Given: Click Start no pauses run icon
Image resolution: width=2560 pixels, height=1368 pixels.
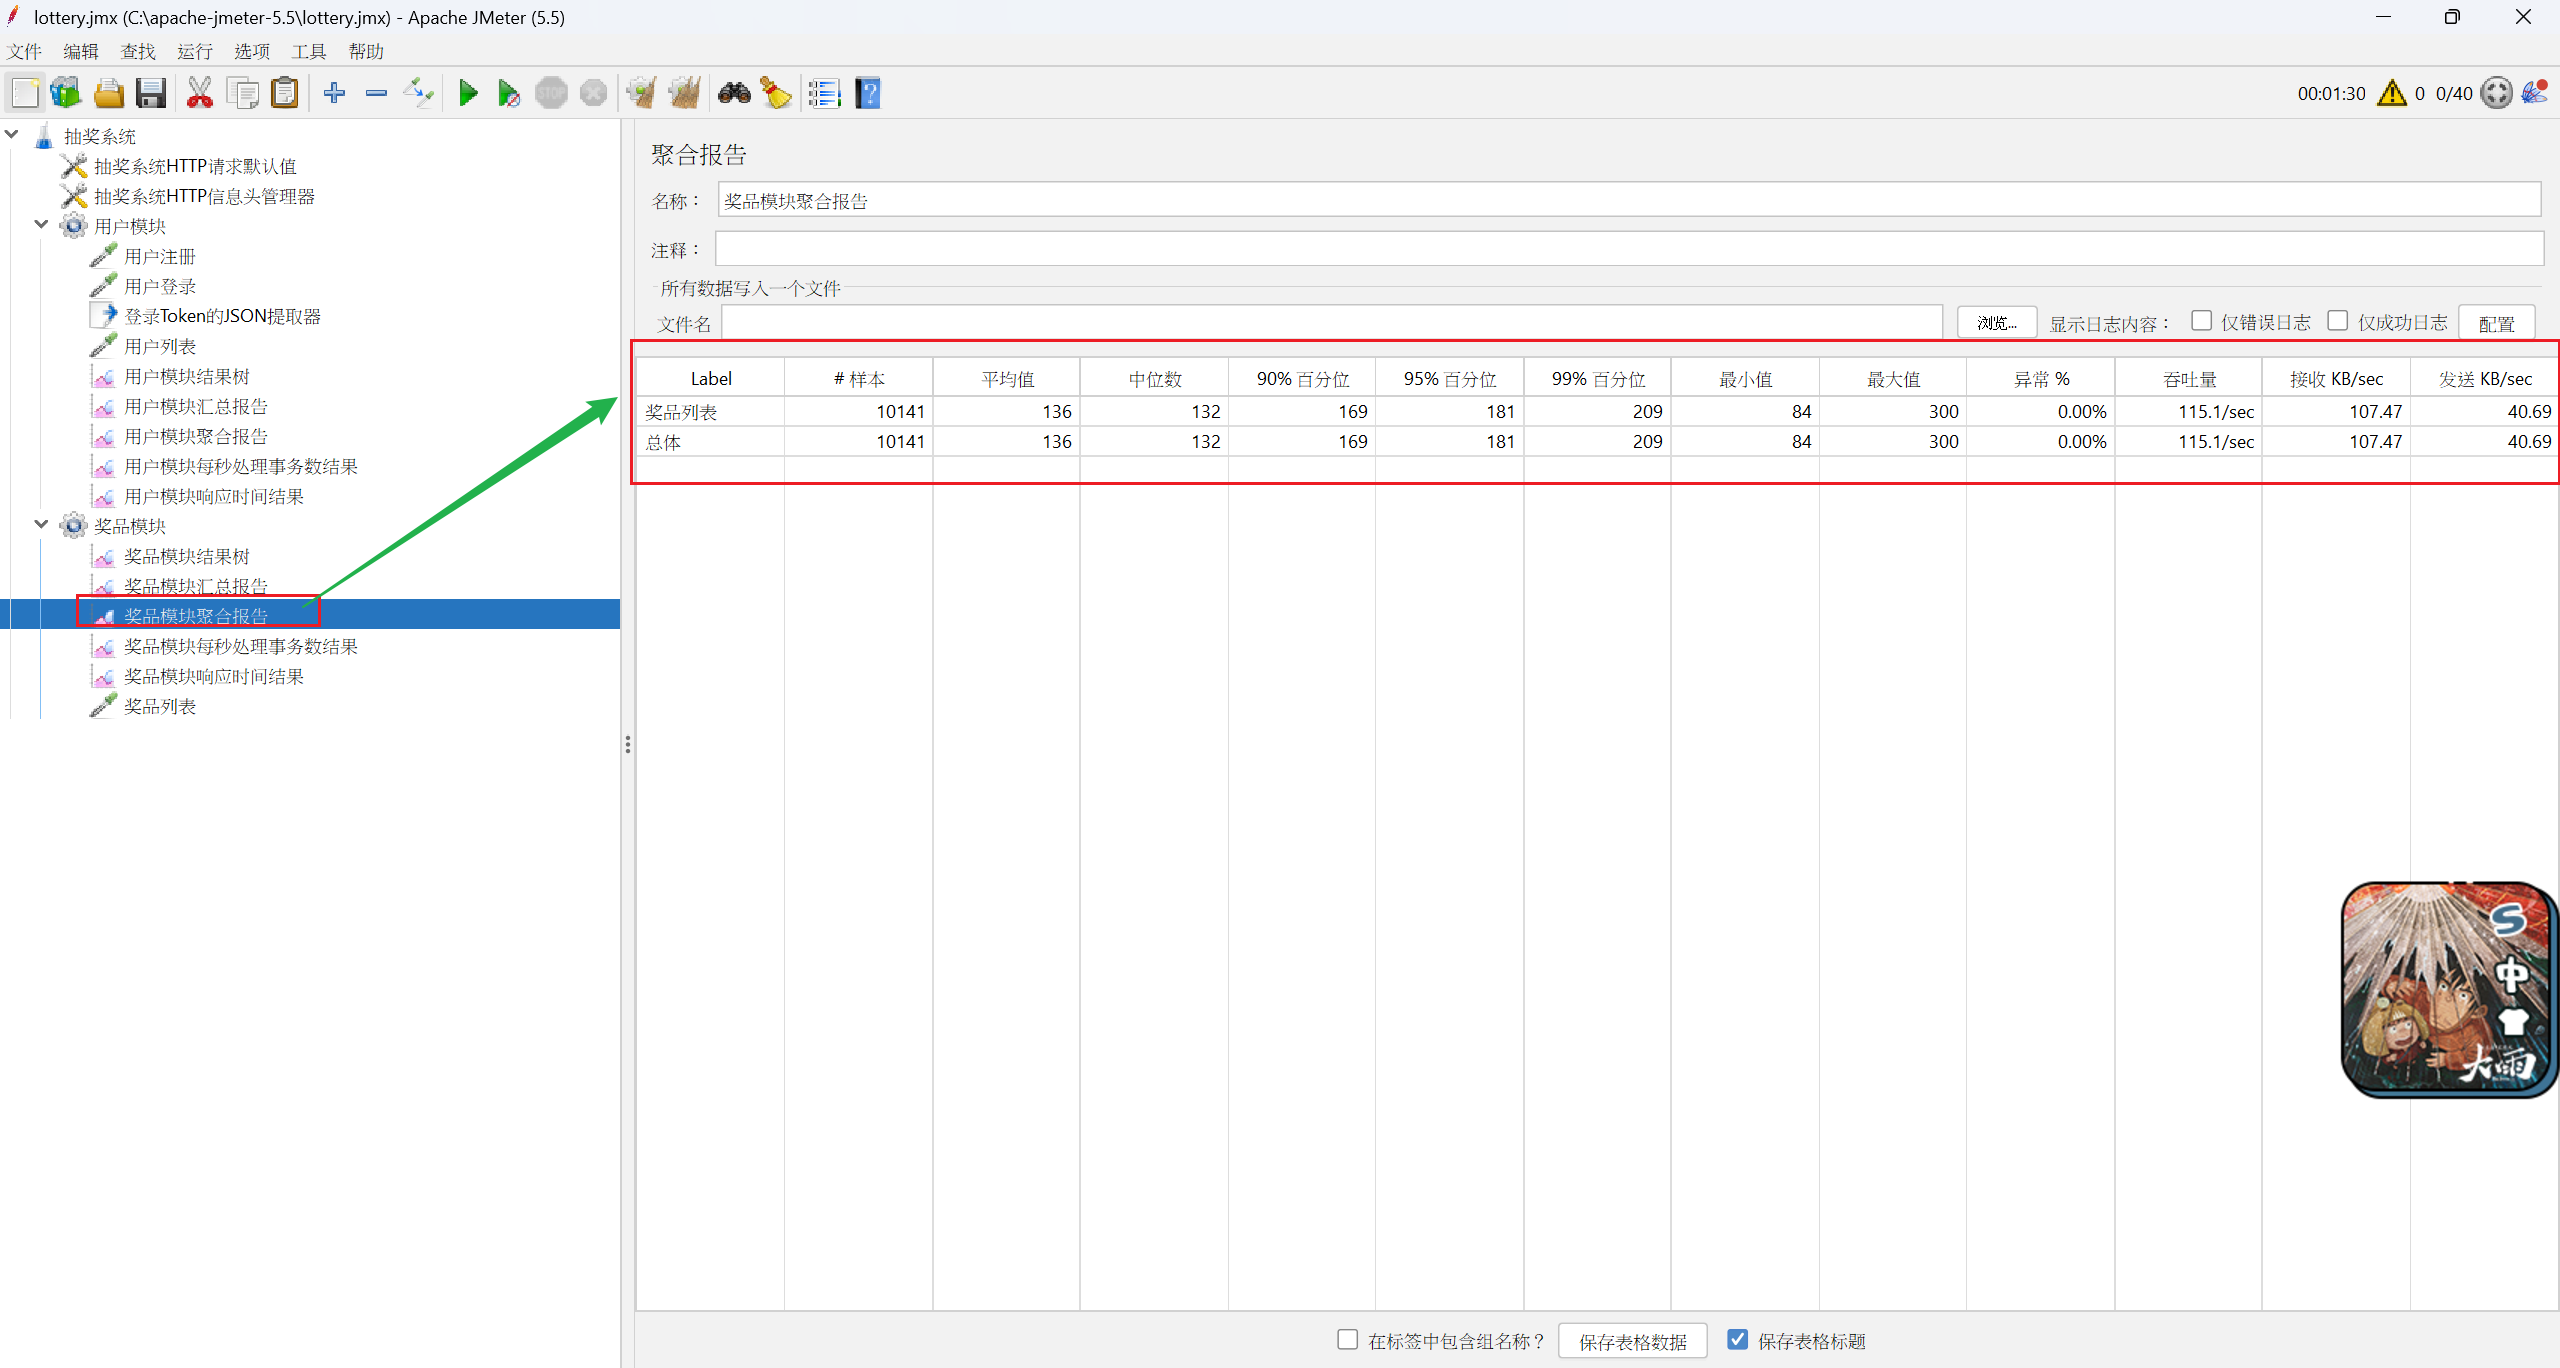Looking at the screenshot, I should [508, 94].
